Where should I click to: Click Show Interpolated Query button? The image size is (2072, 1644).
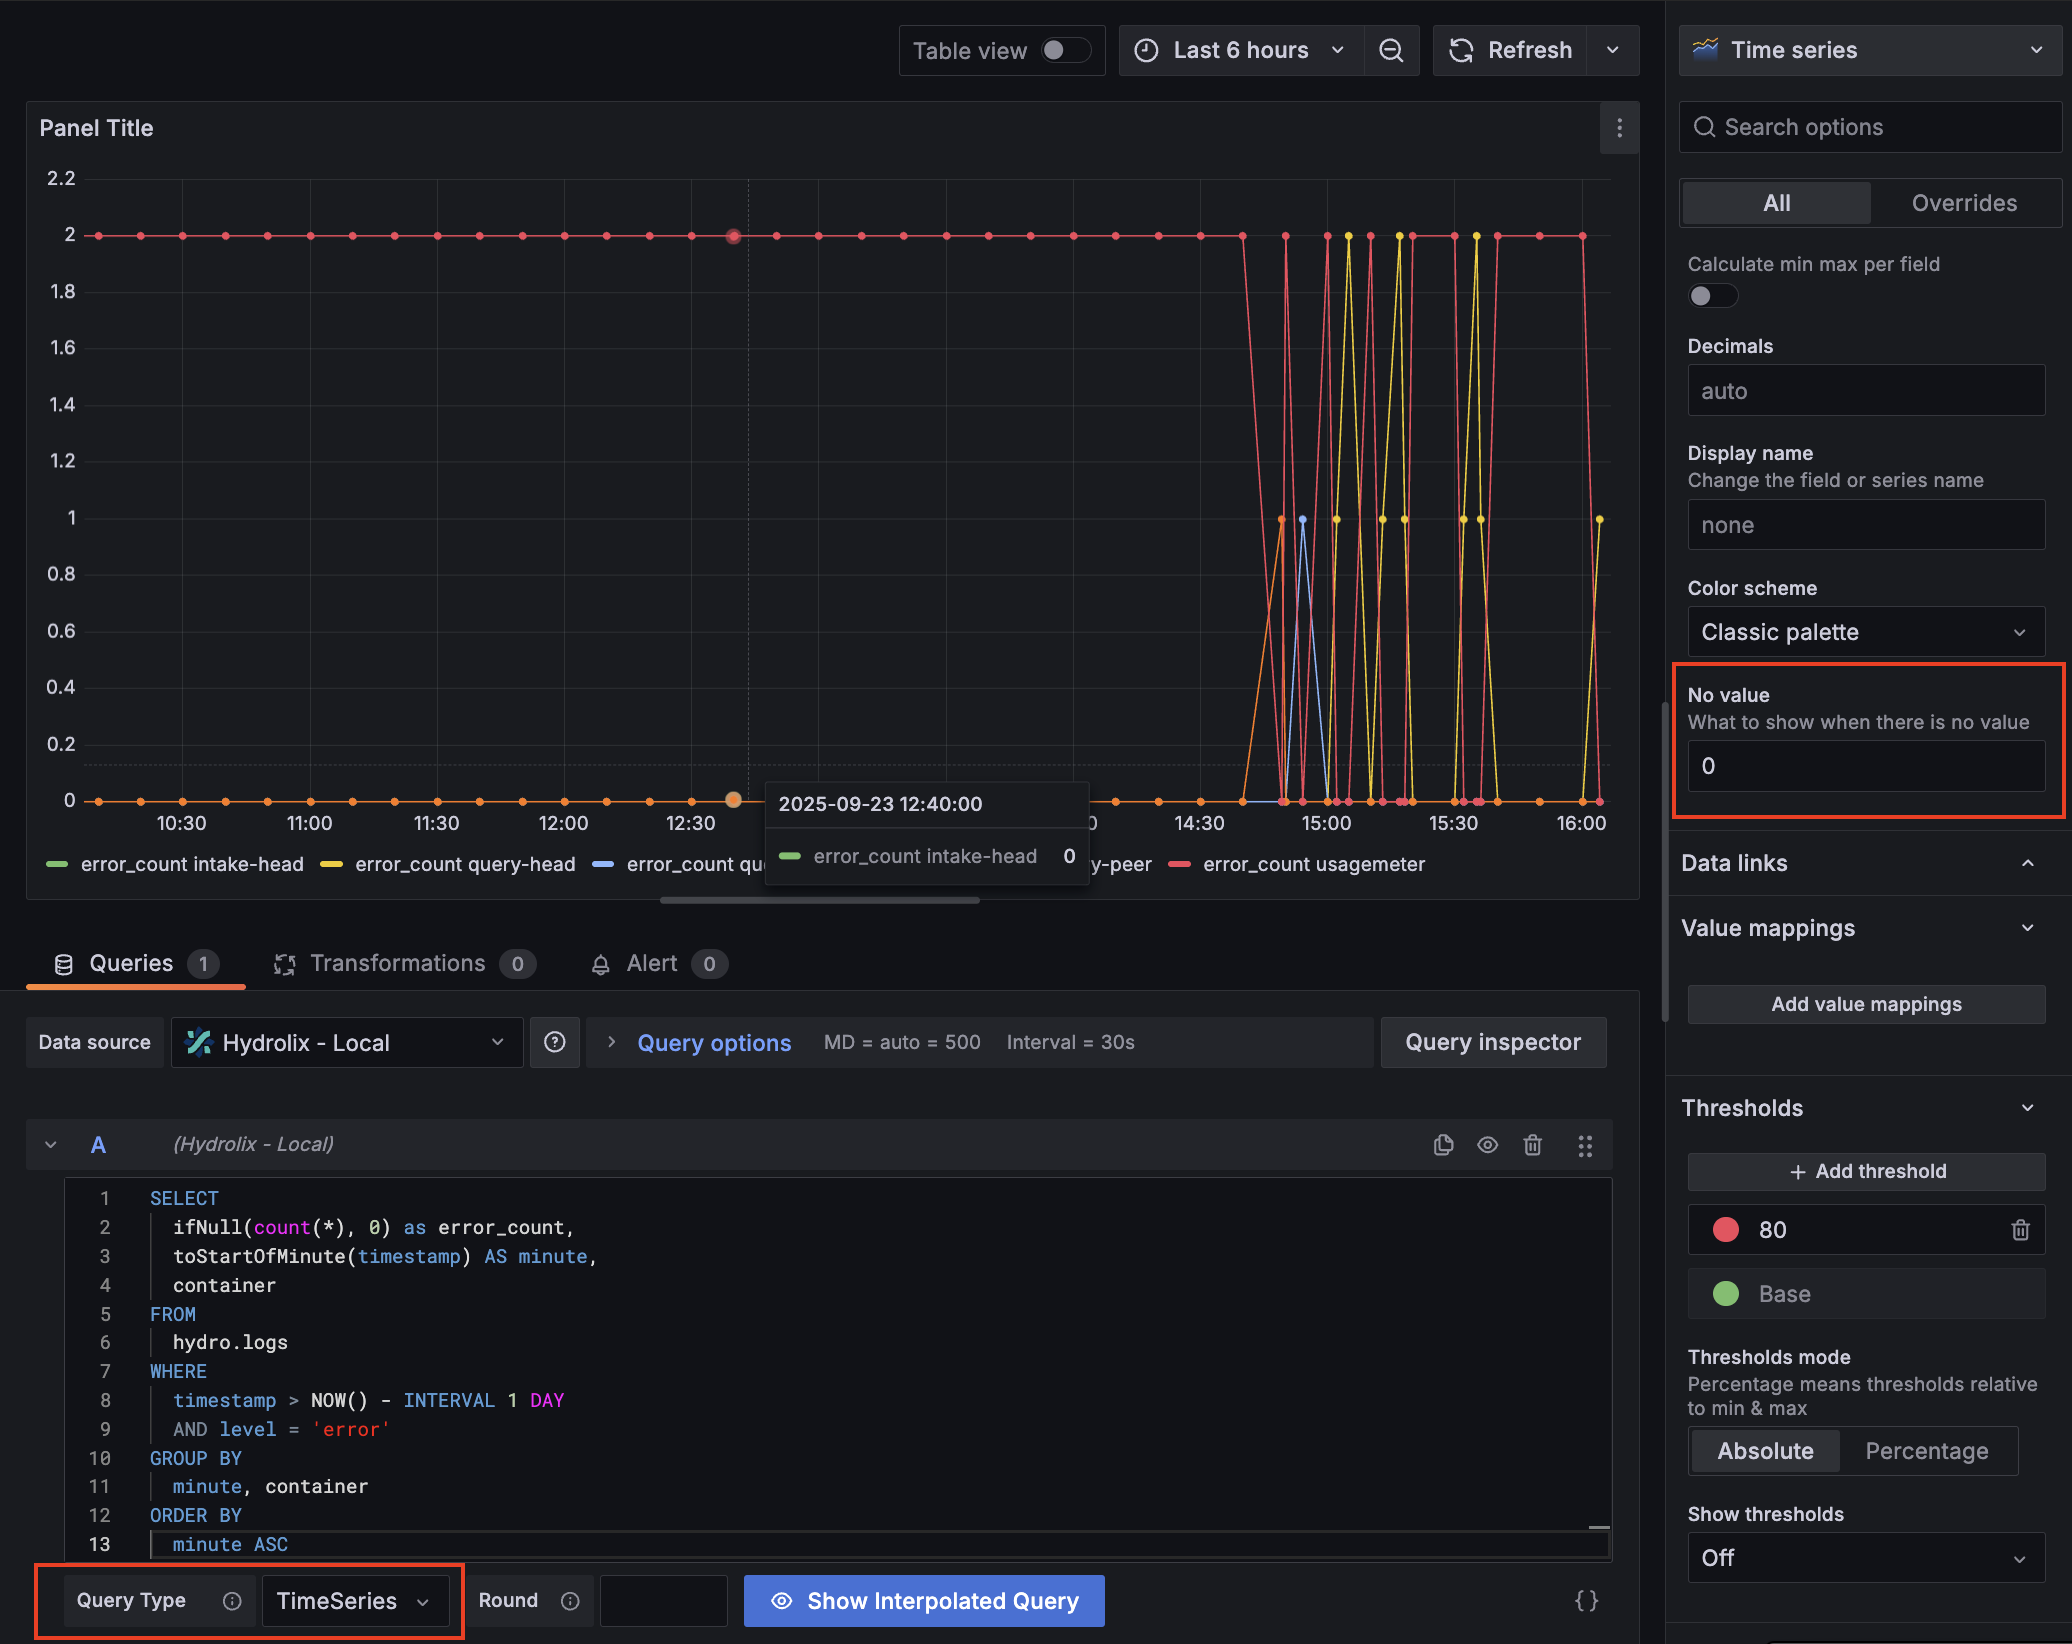[923, 1600]
